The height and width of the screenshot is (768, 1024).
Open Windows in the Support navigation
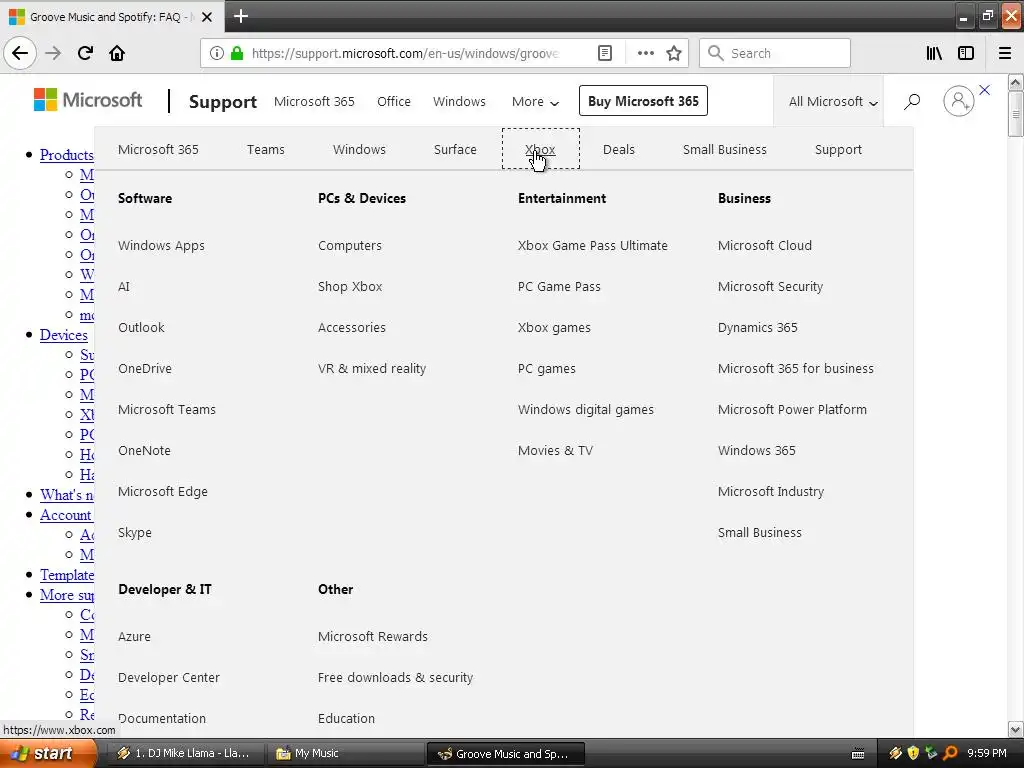[459, 101]
